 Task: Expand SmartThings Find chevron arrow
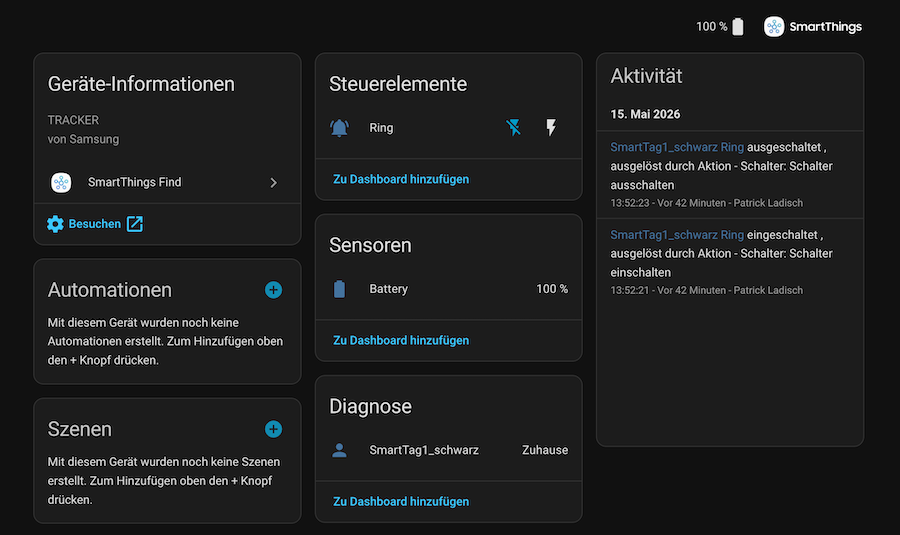point(274,183)
